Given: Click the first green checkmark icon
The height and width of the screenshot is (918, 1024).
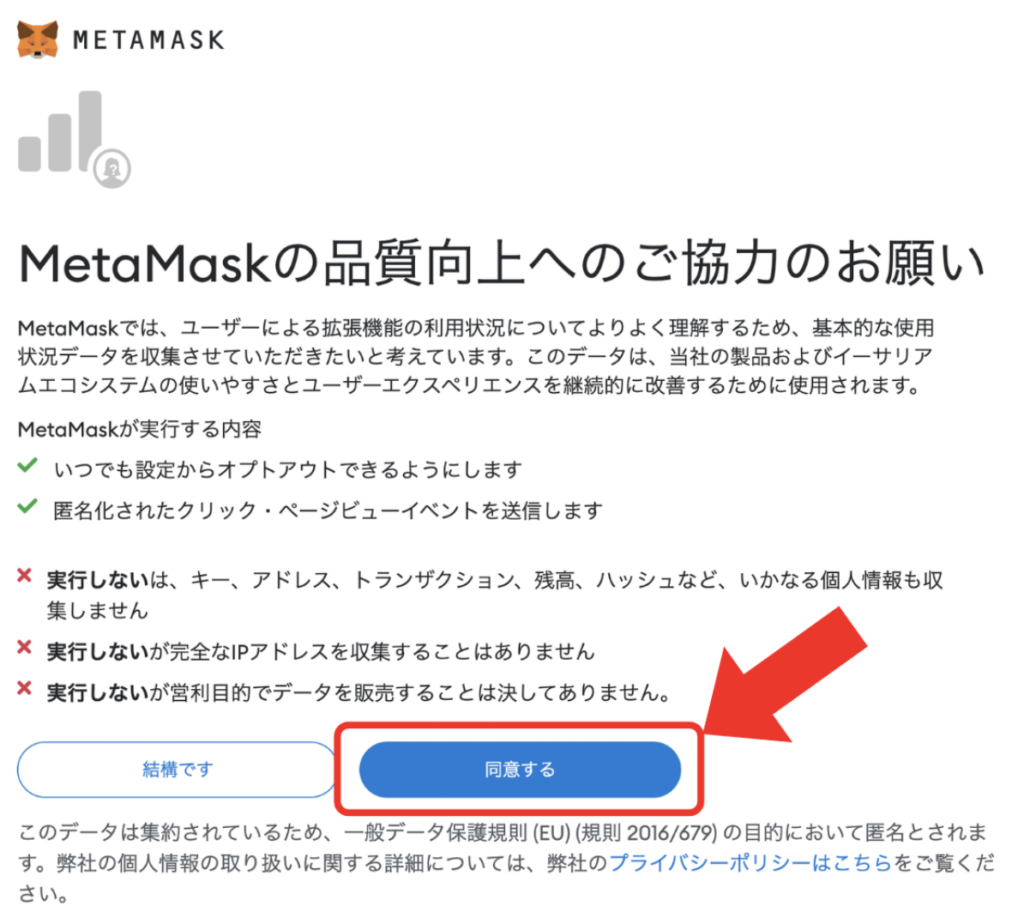Looking at the screenshot, I should pyautogui.click(x=27, y=466).
